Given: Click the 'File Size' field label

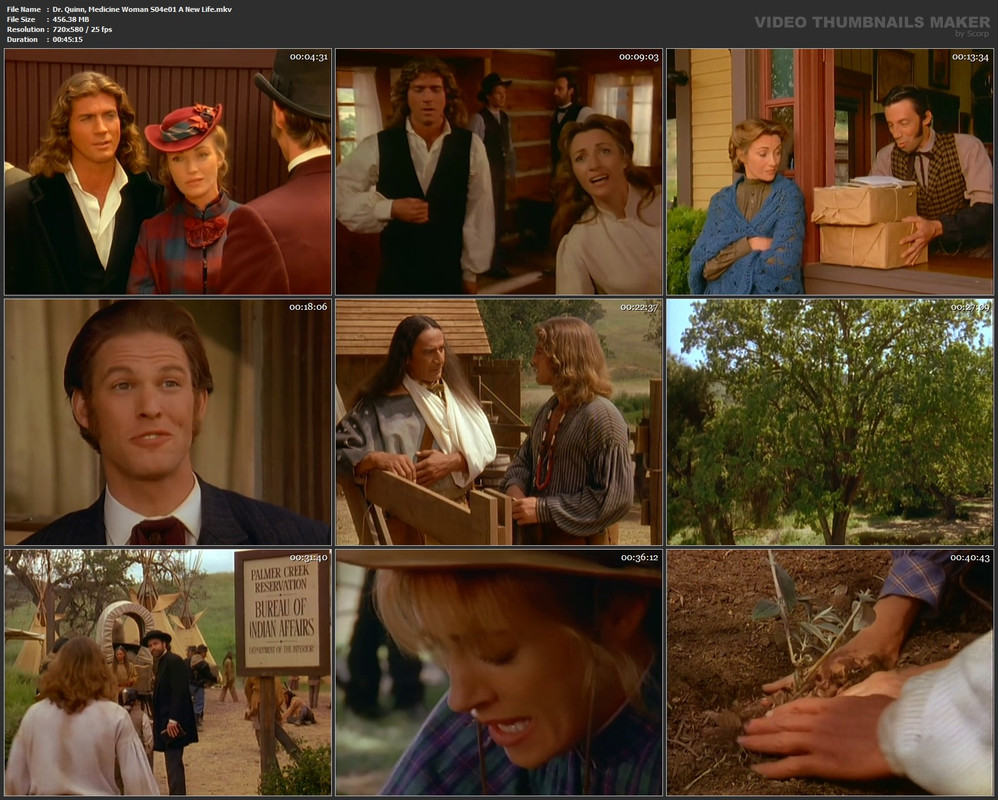Looking at the screenshot, I should [x=21, y=20].
